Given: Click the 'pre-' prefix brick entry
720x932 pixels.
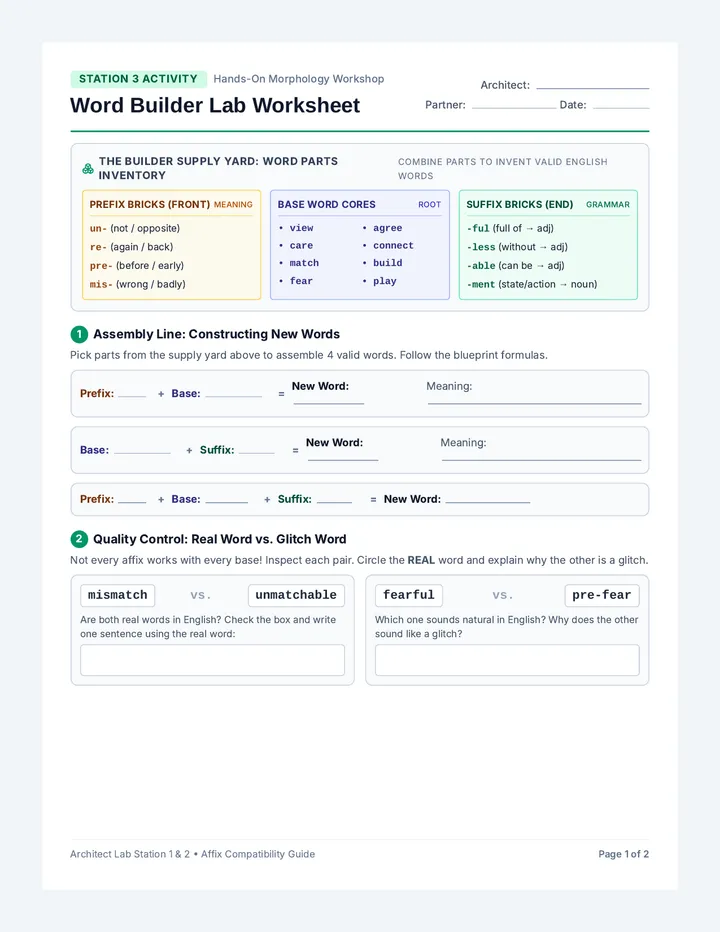Looking at the screenshot, I should [137, 266].
